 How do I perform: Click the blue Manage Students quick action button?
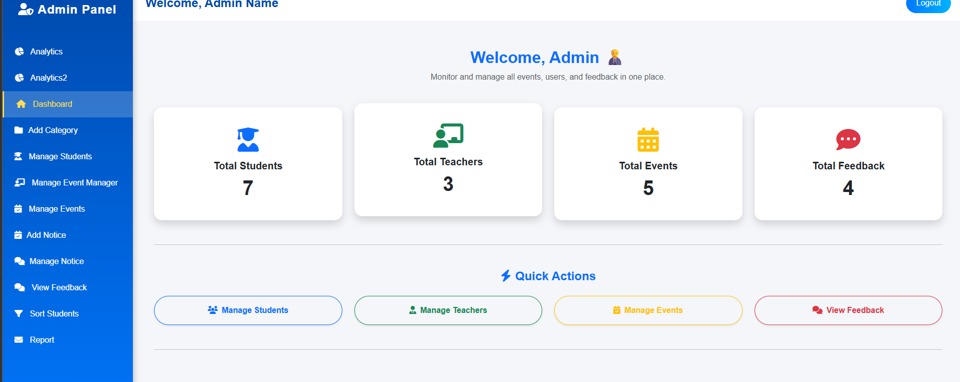coord(248,310)
